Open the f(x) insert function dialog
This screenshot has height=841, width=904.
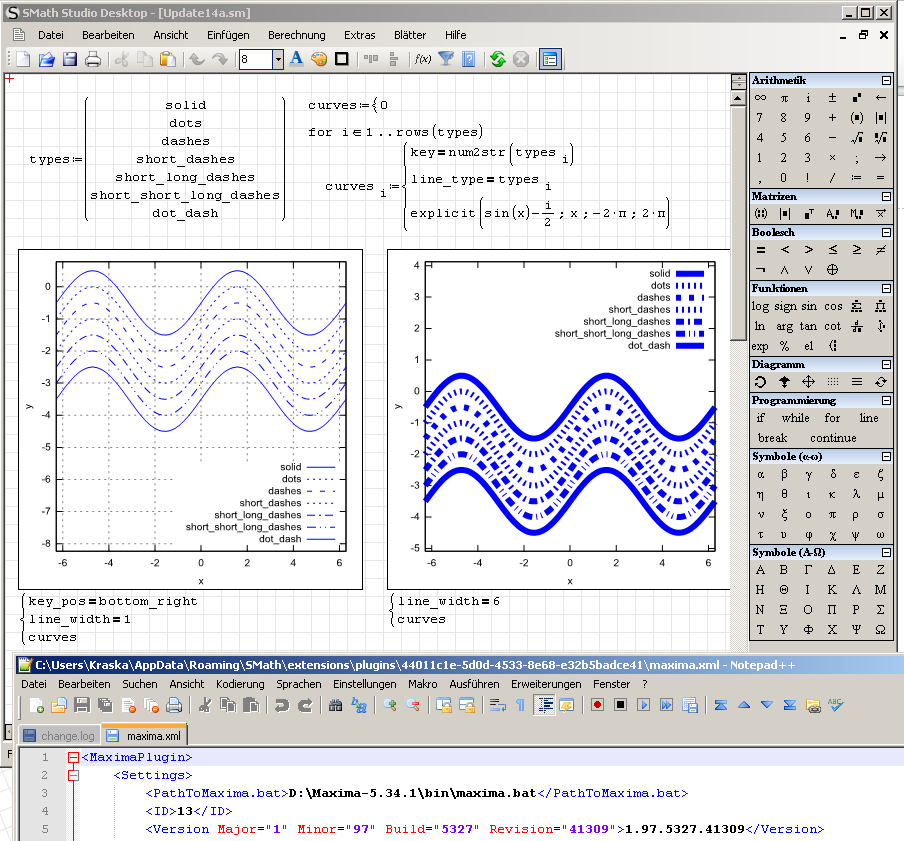[x=423, y=59]
